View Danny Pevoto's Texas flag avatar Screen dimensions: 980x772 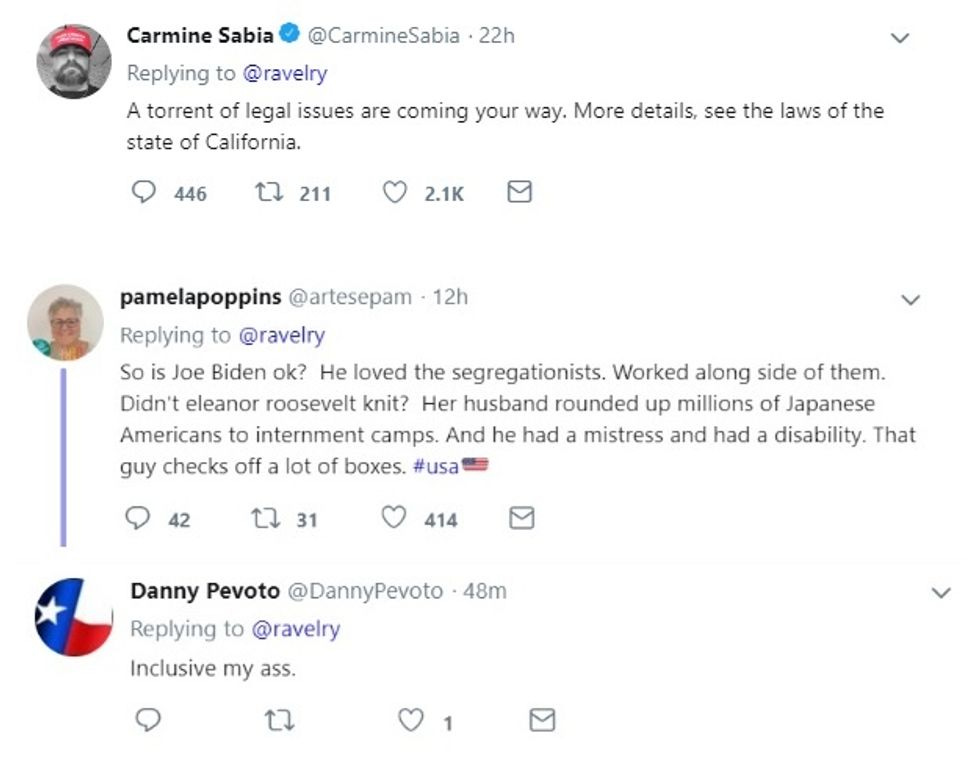[x=74, y=616]
